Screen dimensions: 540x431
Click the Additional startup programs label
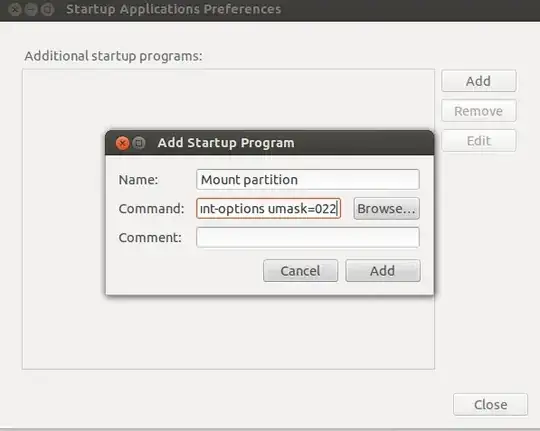[x=113, y=56]
